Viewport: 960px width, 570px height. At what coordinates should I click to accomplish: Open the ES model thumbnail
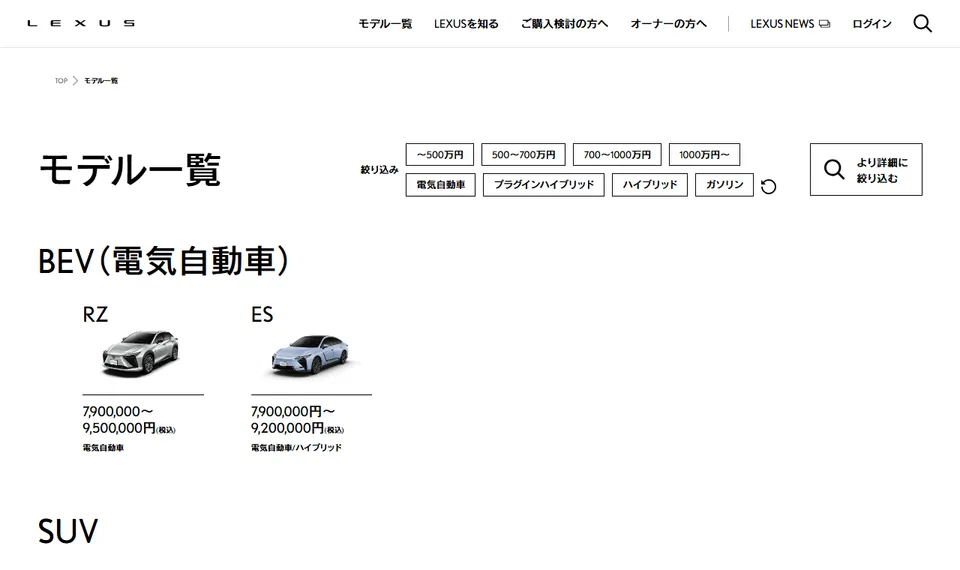point(310,354)
